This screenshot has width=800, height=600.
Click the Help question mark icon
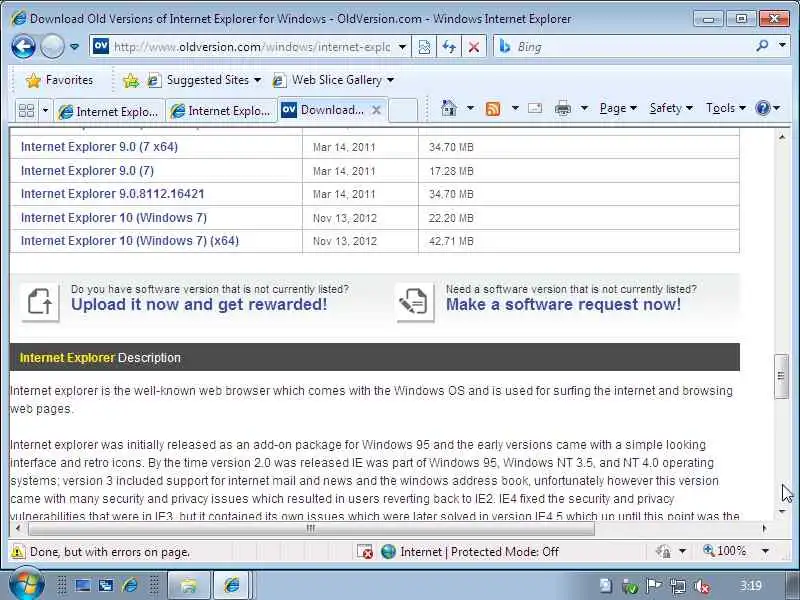(x=762, y=108)
